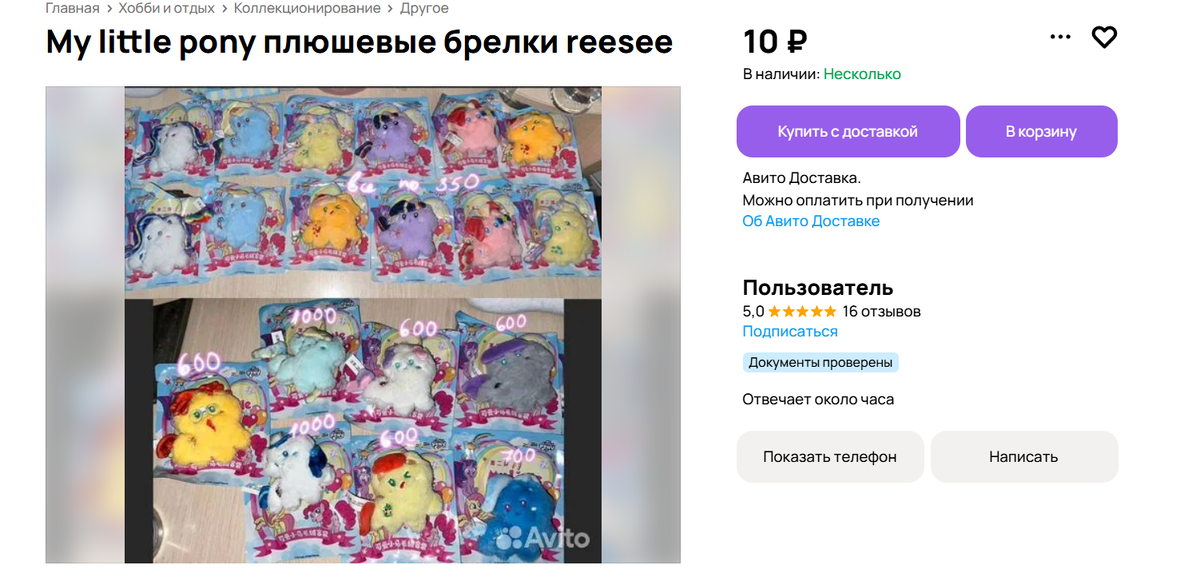Click Купить с доставкой button

(848, 131)
